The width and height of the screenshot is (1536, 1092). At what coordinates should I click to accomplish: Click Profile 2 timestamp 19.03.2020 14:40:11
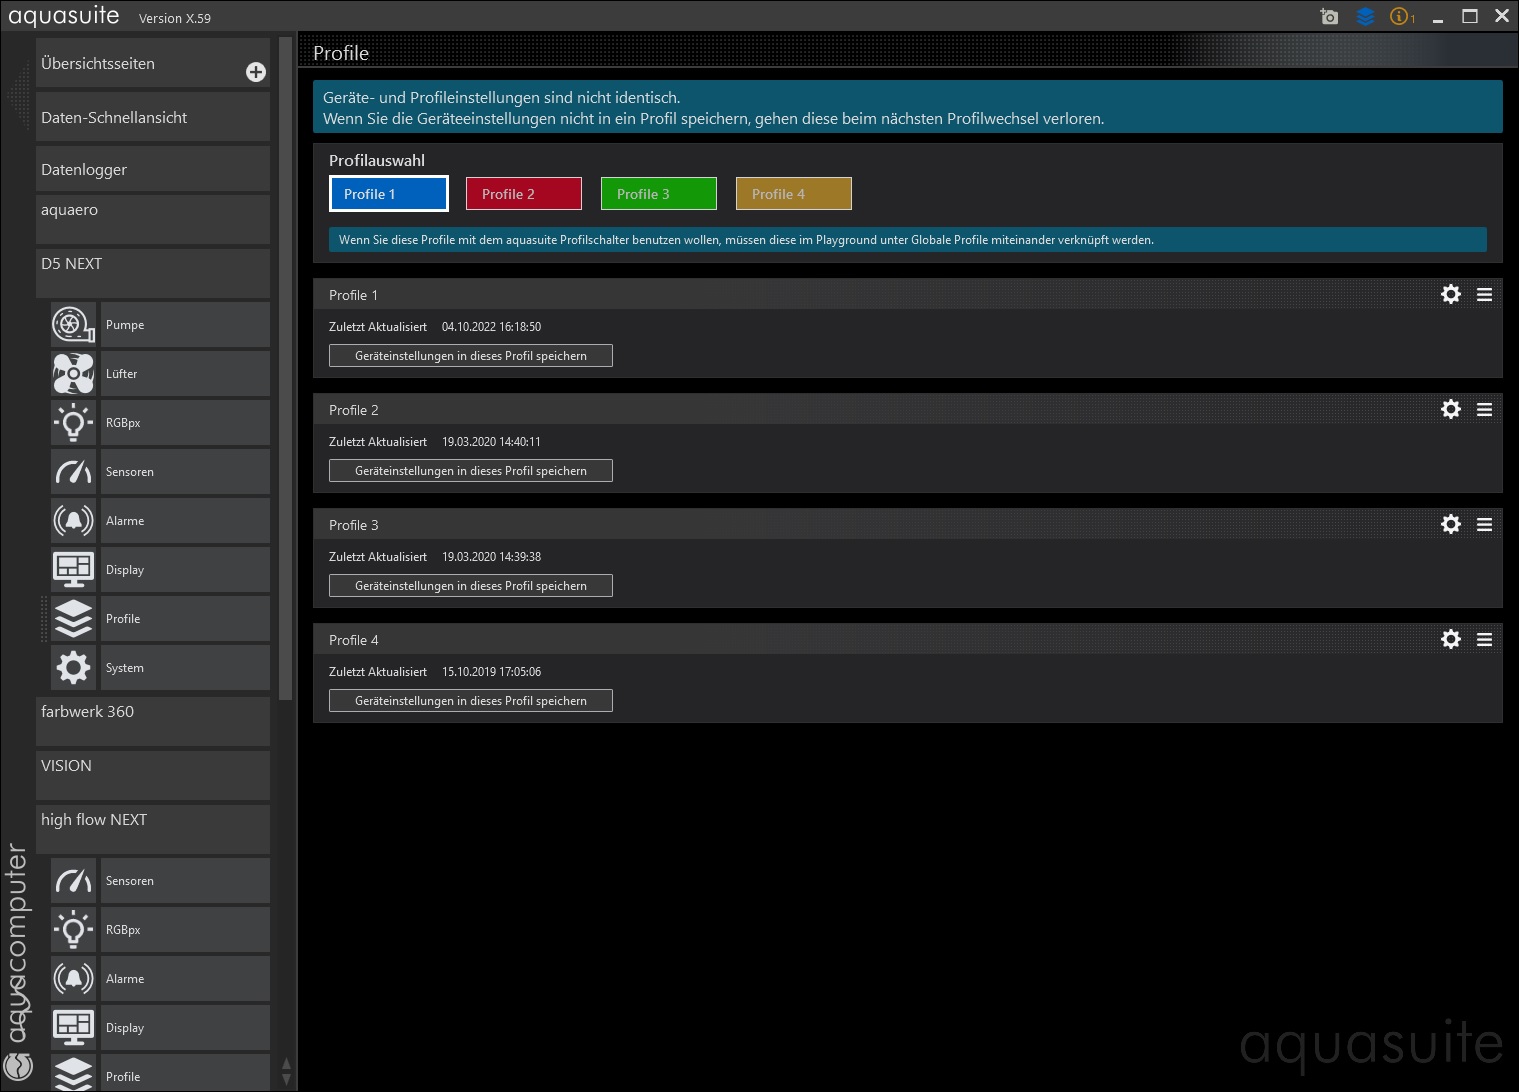tap(491, 442)
